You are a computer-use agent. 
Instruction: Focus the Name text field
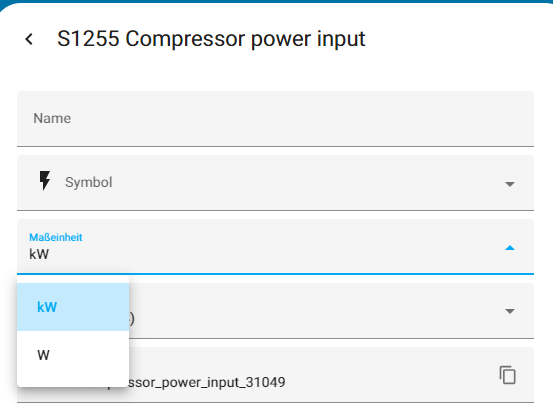click(x=275, y=118)
